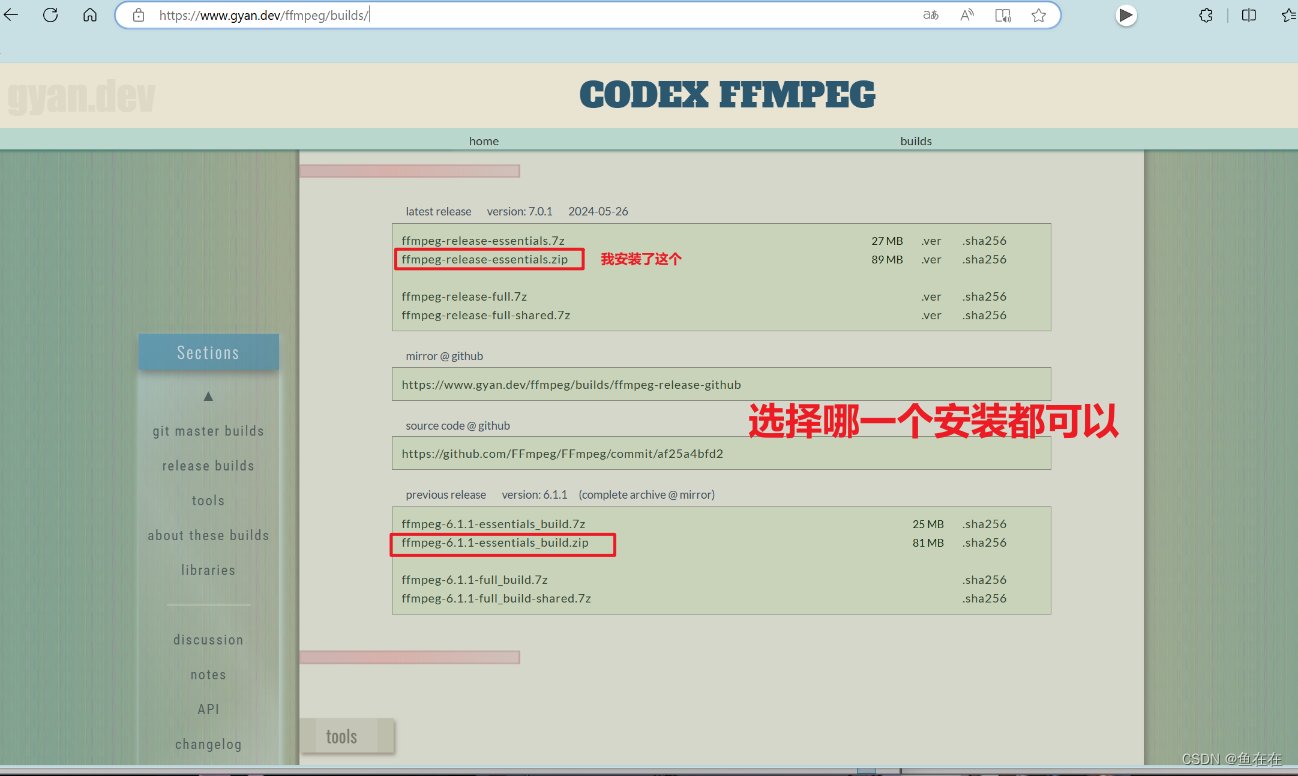Select the version: 6.1.1 text
The image size is (1298, 776).
(534, 495)
